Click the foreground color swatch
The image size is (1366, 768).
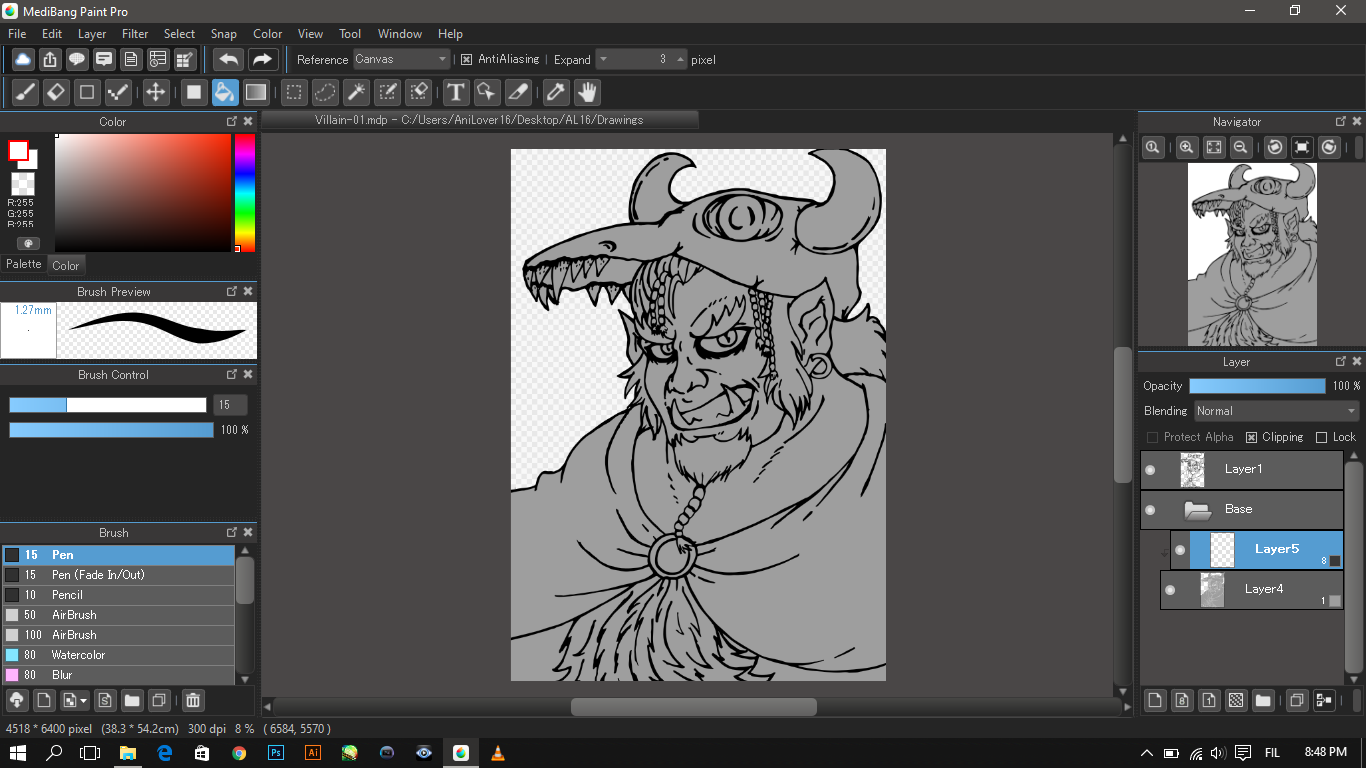pos(18,151)
